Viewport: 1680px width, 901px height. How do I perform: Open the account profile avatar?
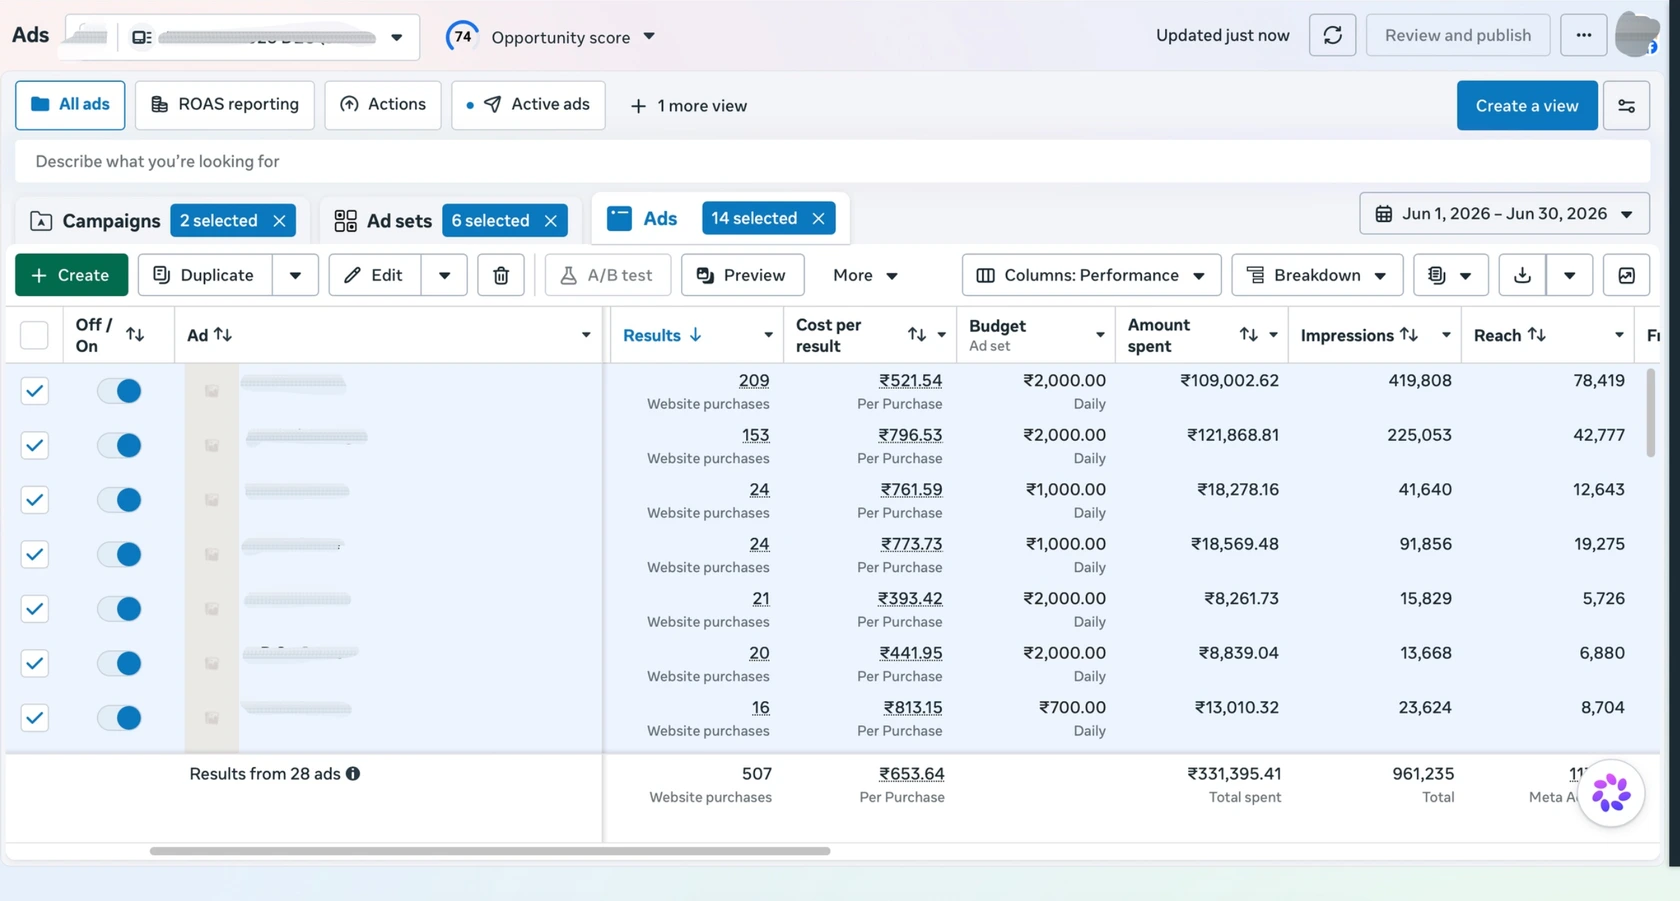[1637, 34]
